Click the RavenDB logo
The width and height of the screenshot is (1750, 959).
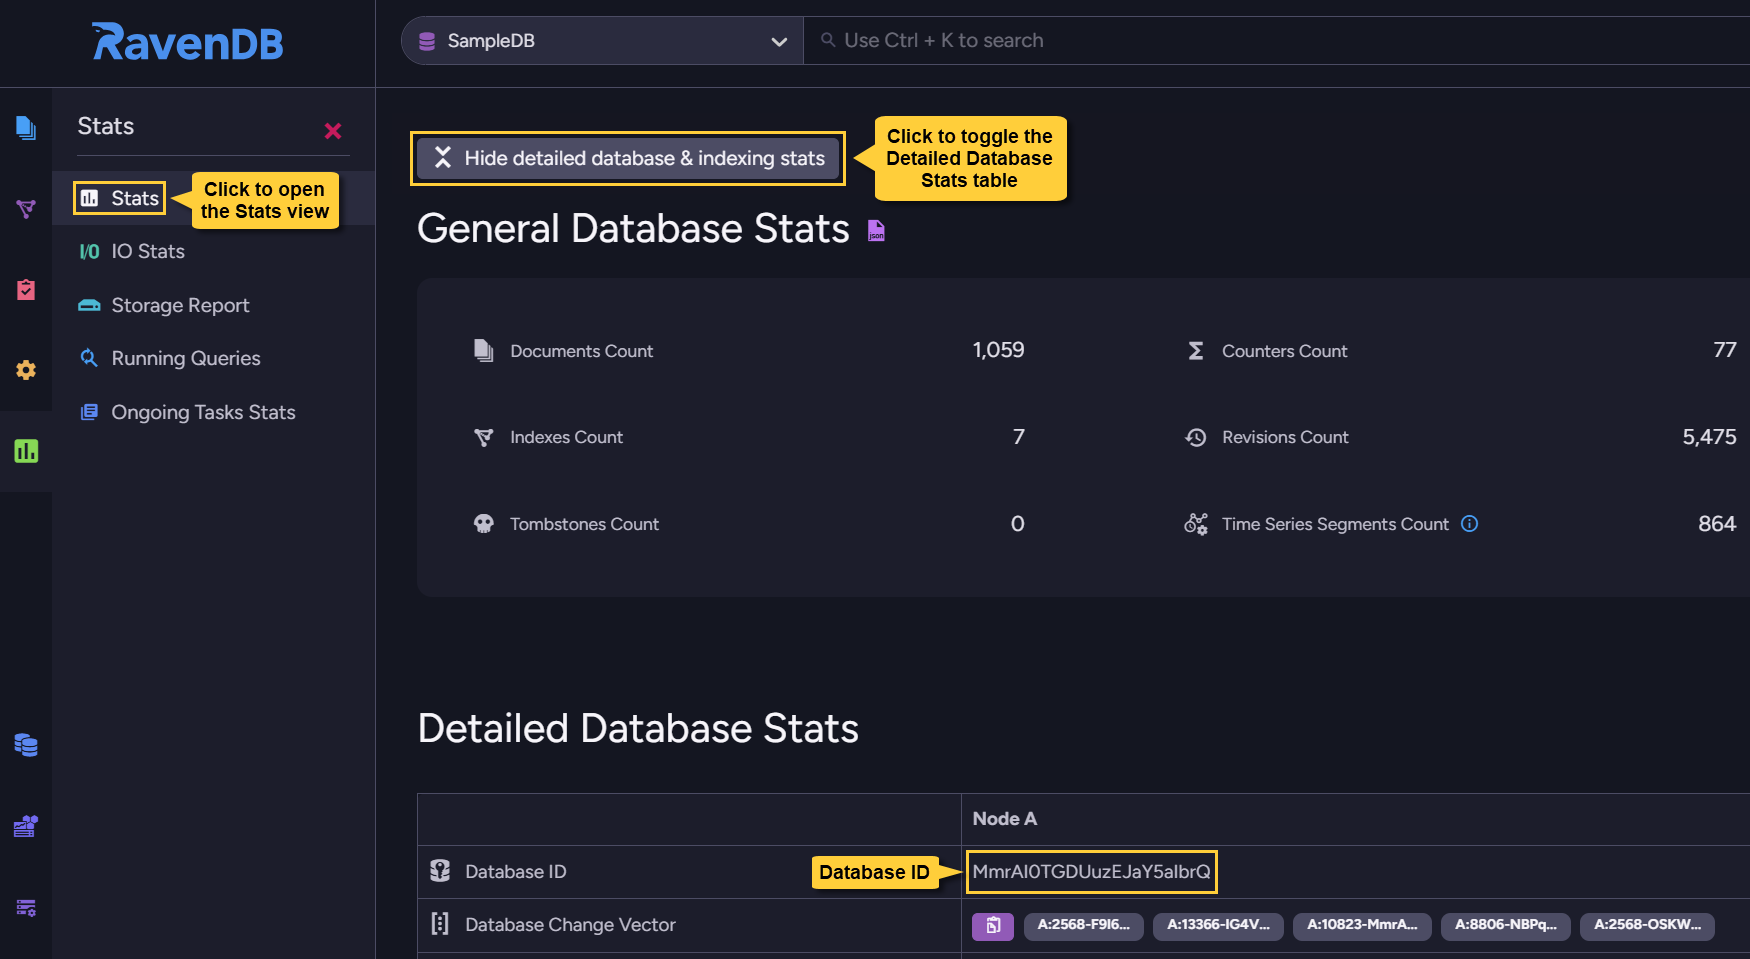pos(188,42)
